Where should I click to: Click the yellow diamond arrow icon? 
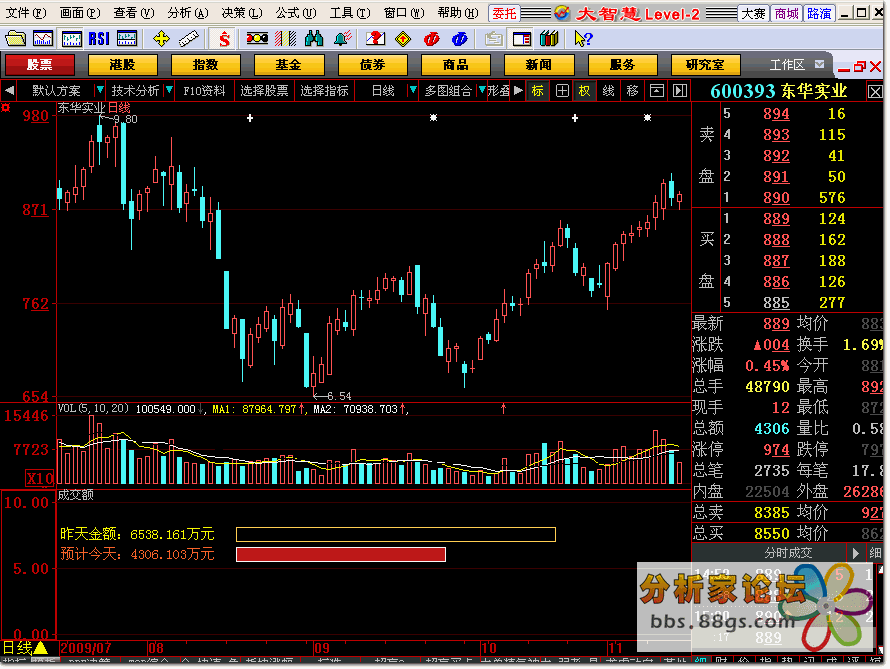tap(403, 39)
